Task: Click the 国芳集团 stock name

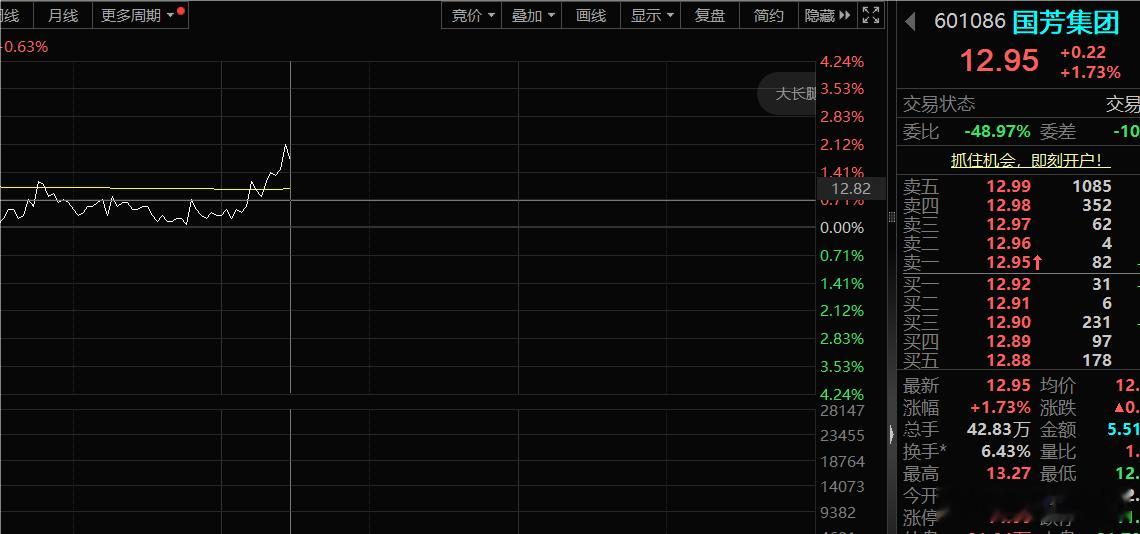Action: point(1065,23)
